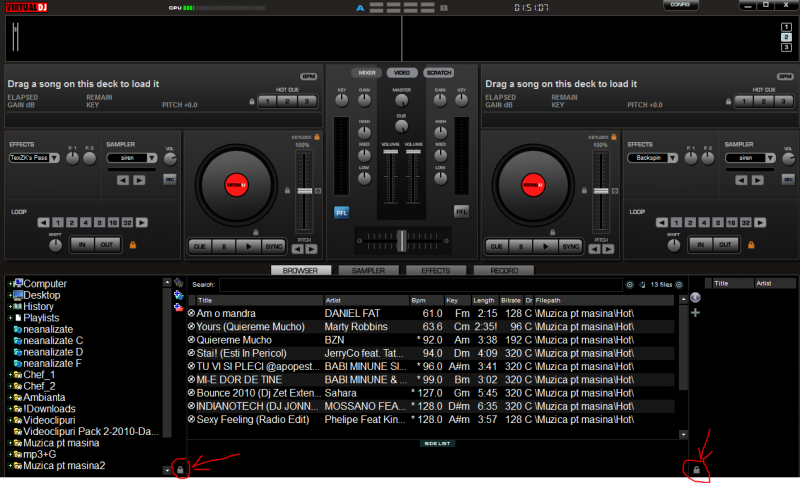This screenshot has width=800, height=483.
Task: Click left sampler REC button
Action: point(169,180)
